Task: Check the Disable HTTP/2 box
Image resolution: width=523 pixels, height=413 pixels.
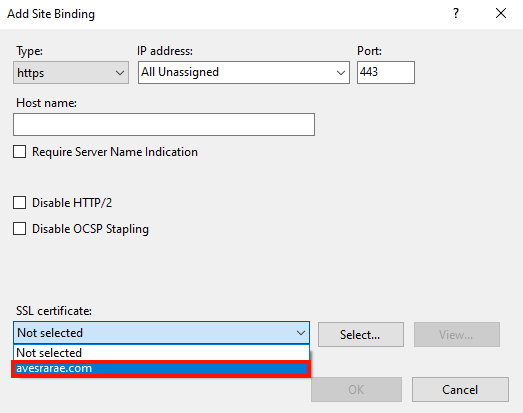Action: click(x=19, y=202)
